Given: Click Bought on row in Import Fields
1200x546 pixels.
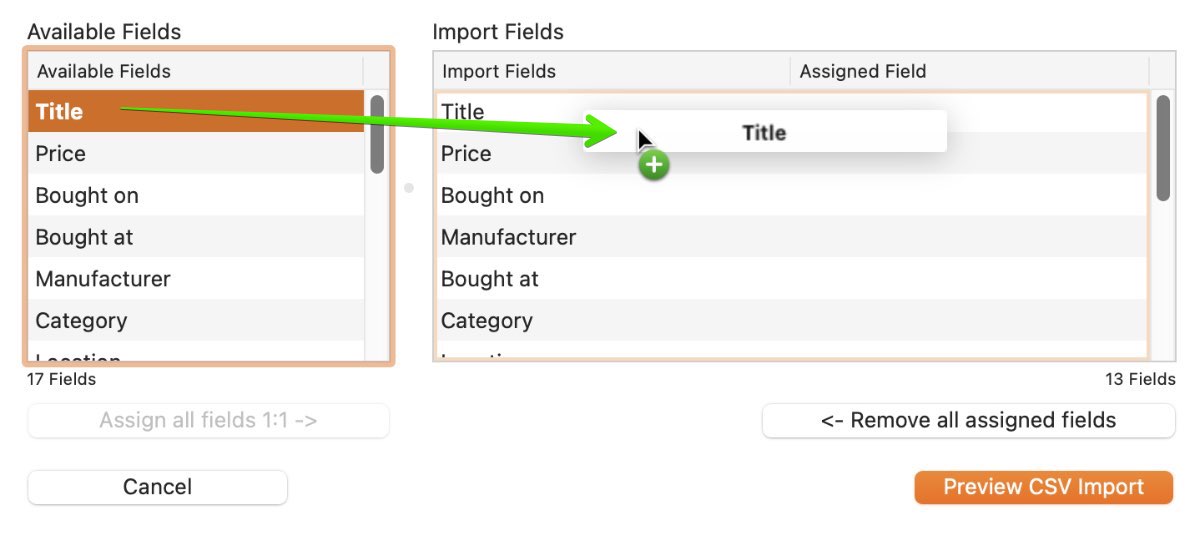Looking at the screenshot, I should pos(791,195).
